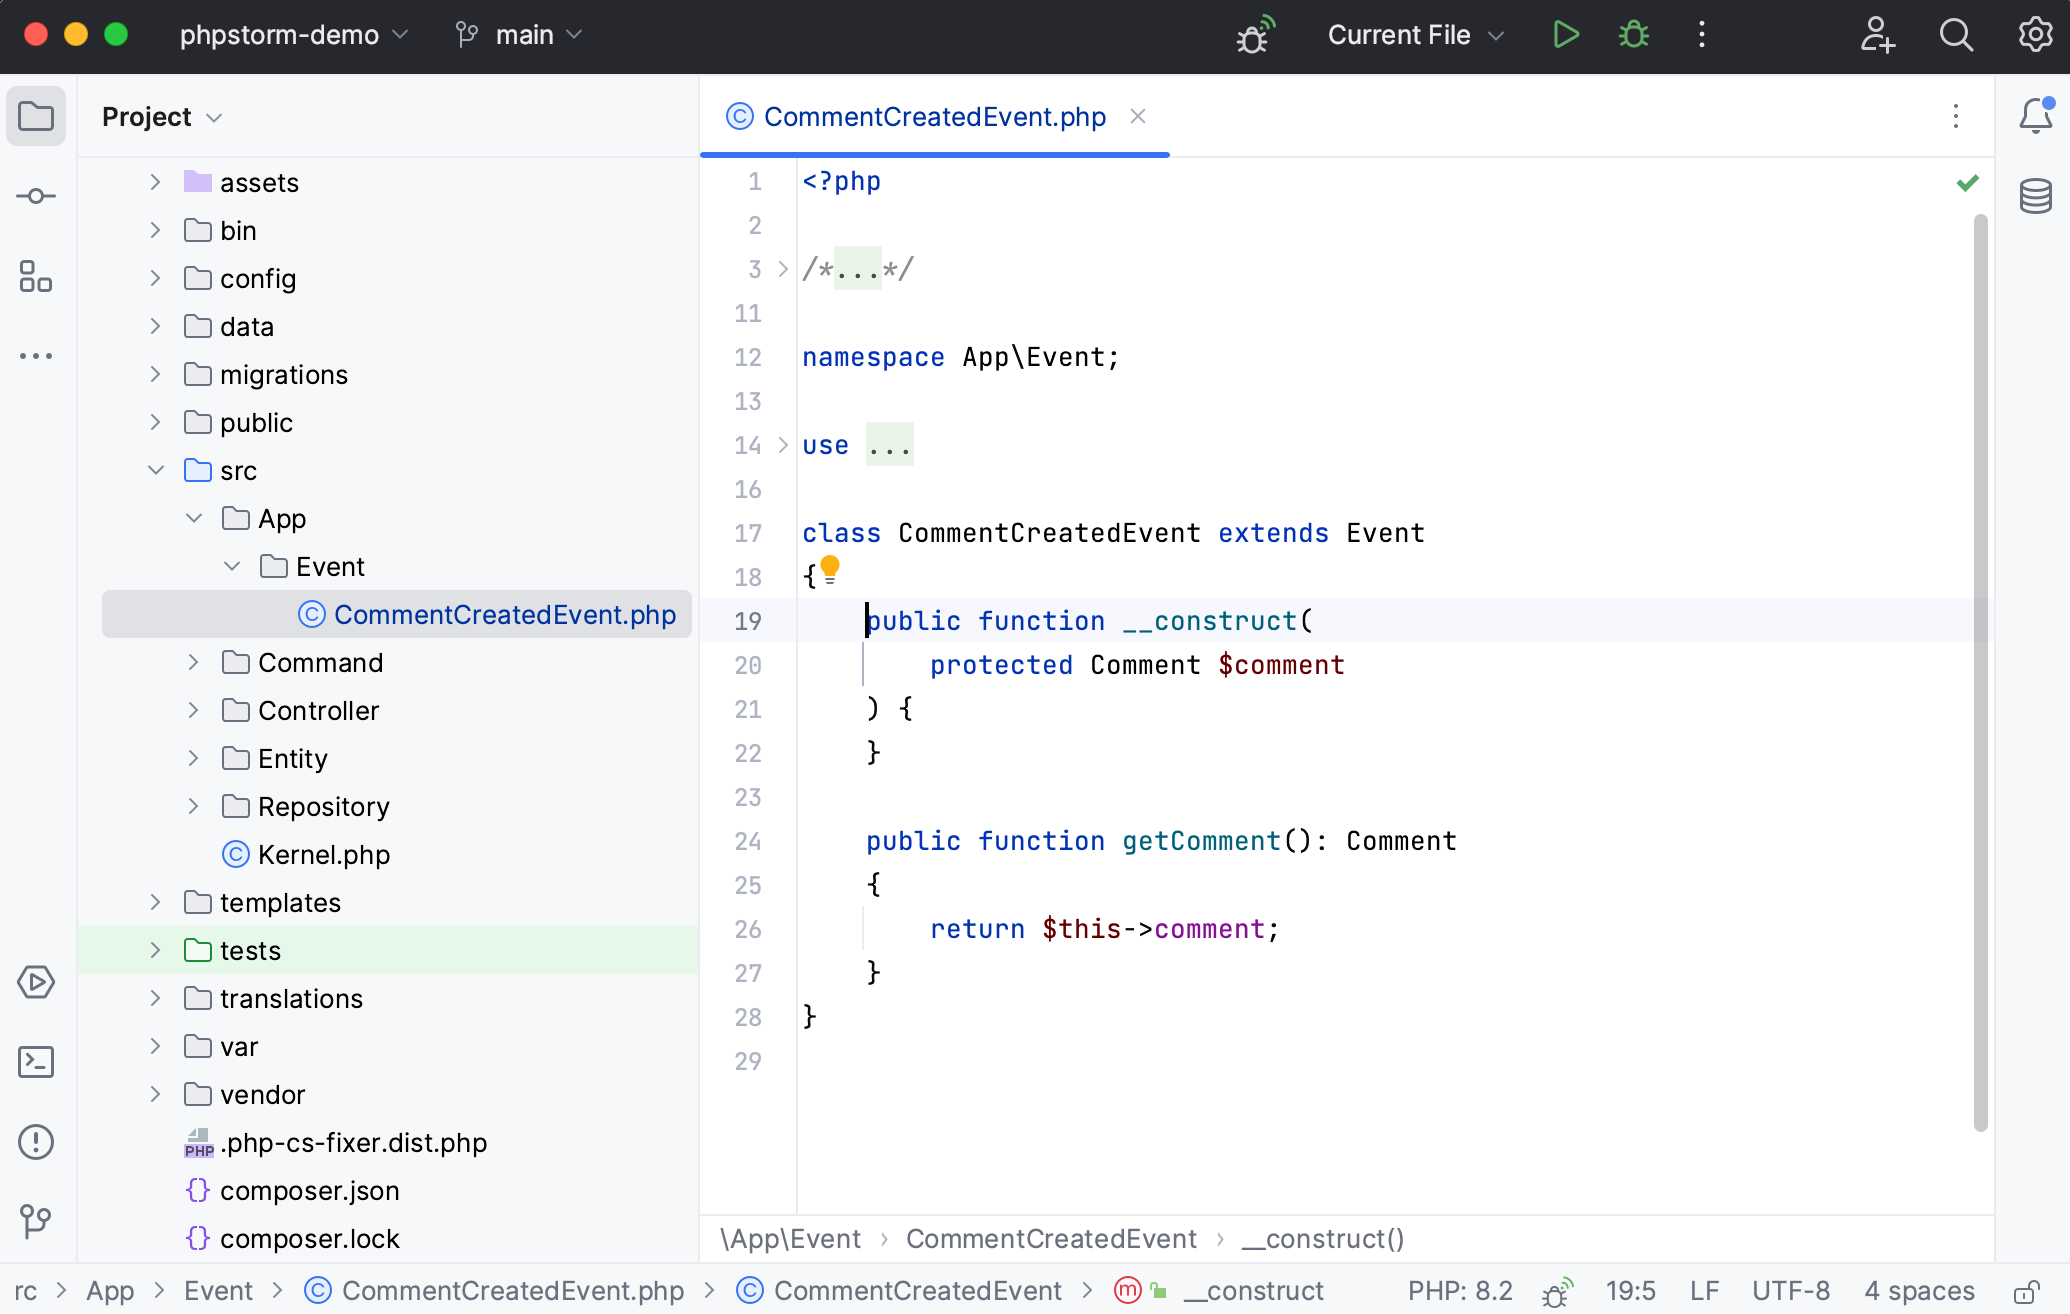The width and height of the screenshot is (2070, 1314).
Task: Show more tool windows ellipsis
Action: pyautogui.click(x=36, y=356)
